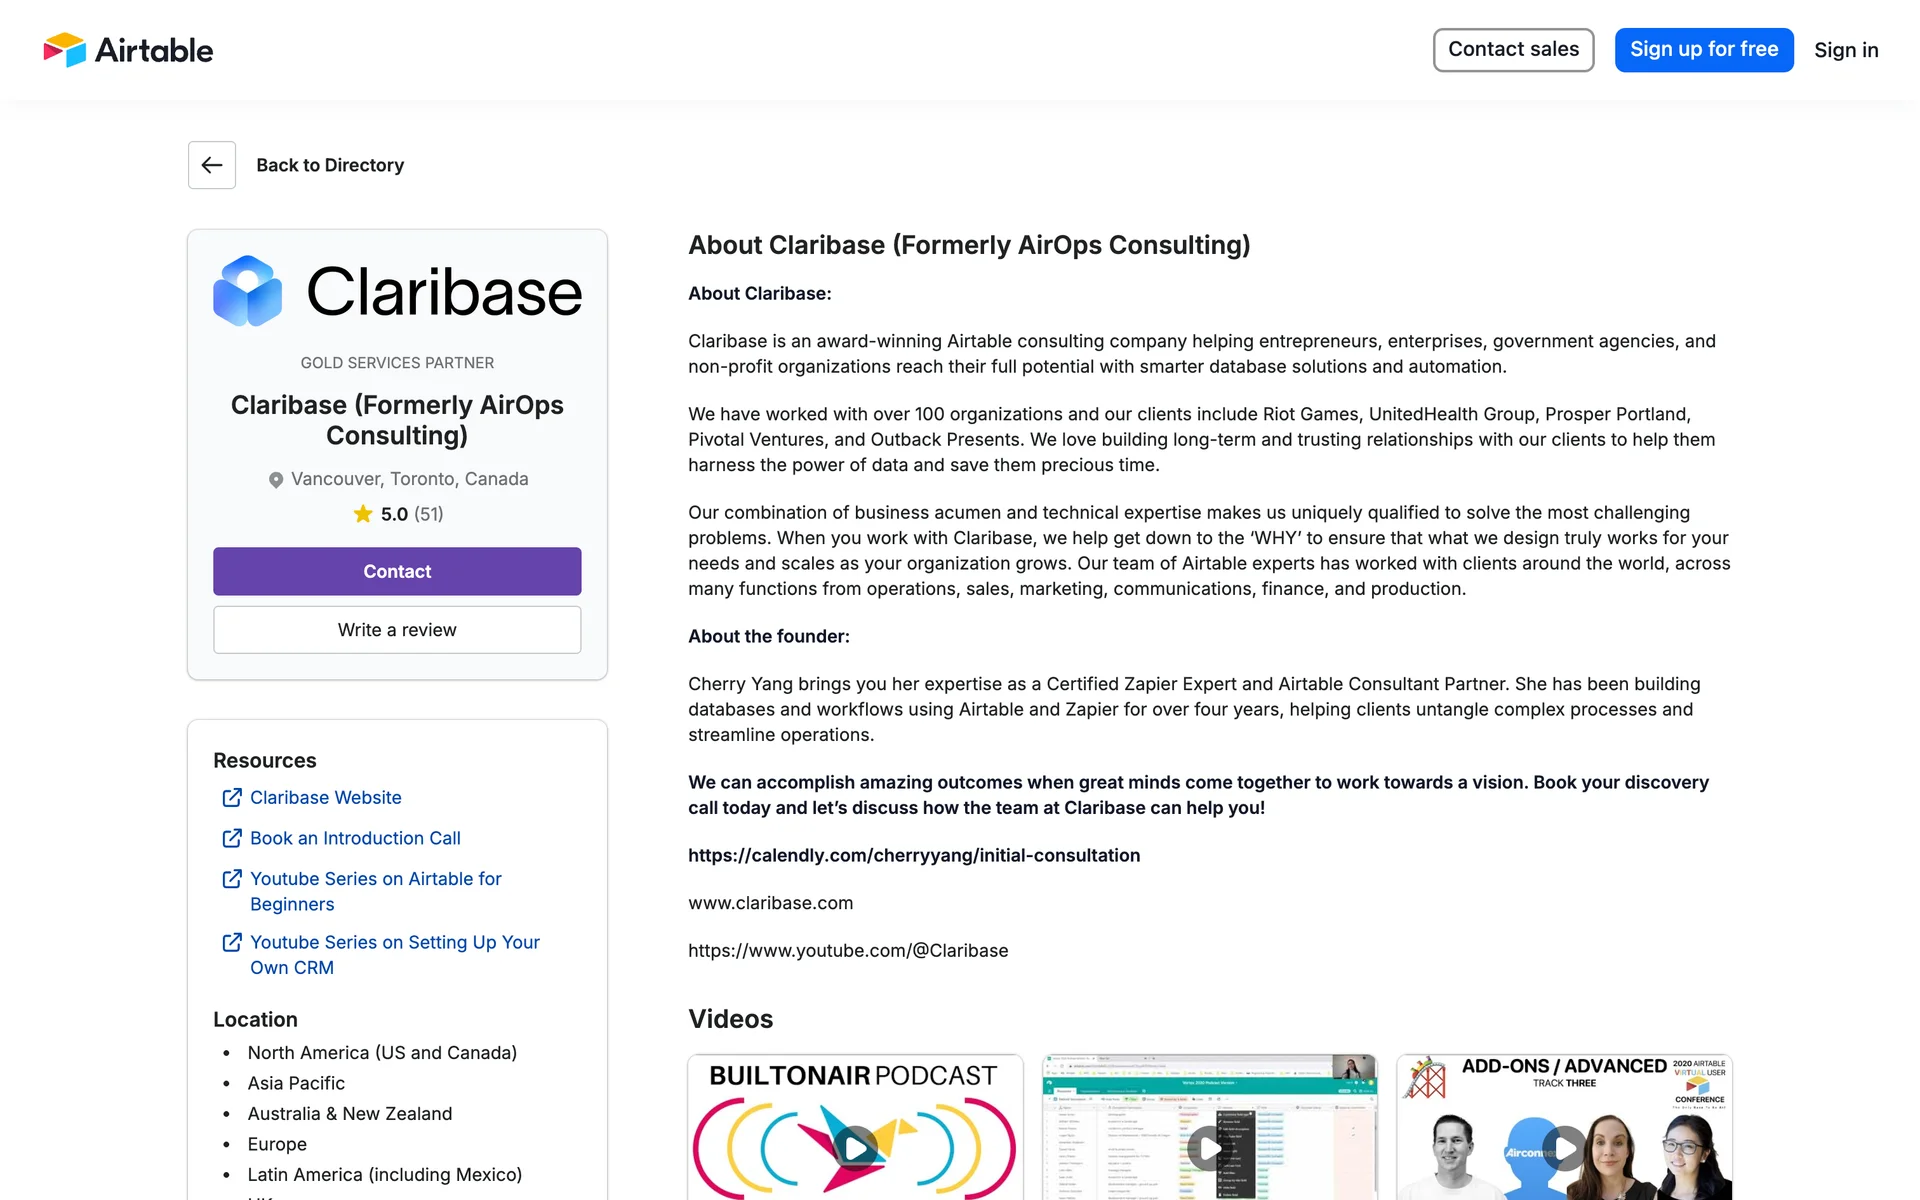Click the back arrow icon button

click(212, 165)
